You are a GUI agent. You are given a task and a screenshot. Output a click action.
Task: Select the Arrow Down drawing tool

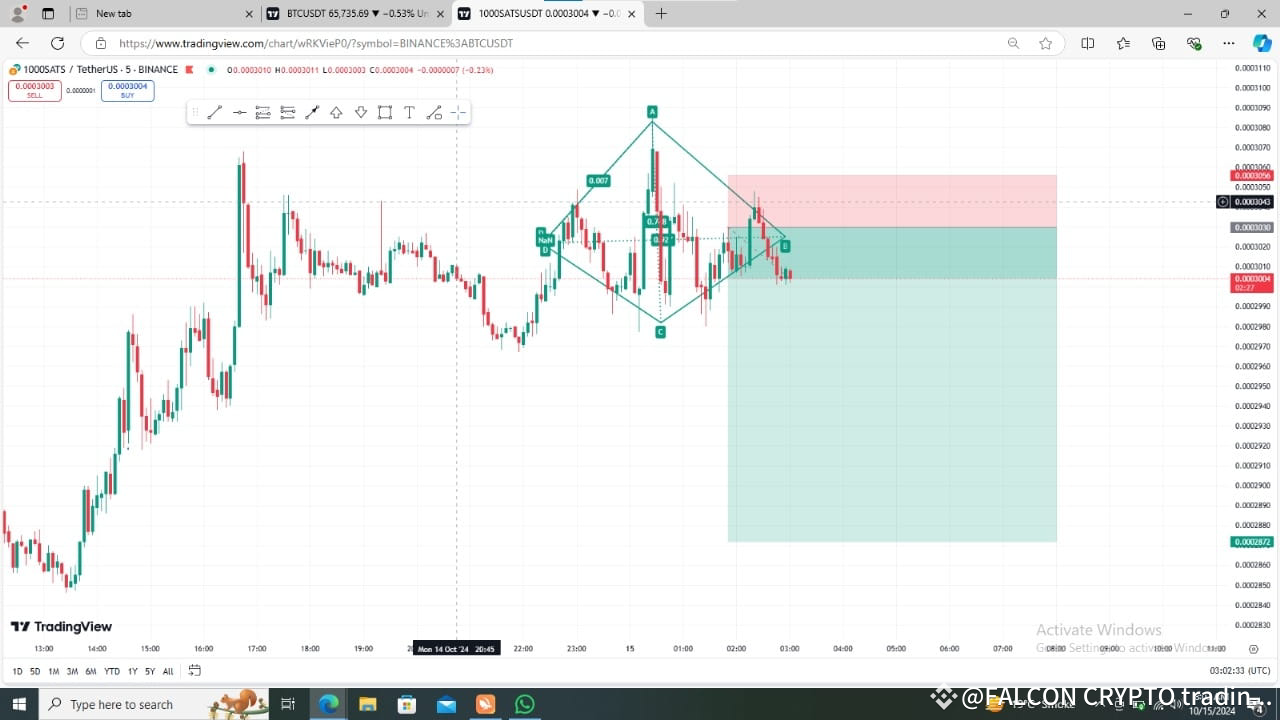click(x=361, y=112)
